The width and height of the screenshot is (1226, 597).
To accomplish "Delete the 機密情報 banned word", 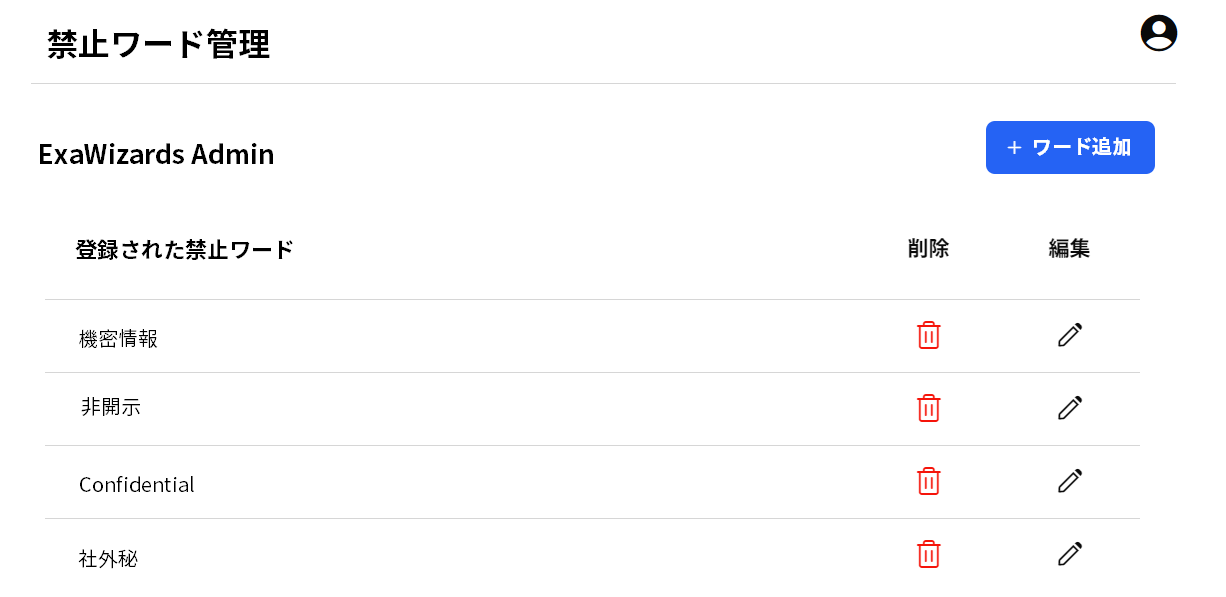I will pyautogui.click(x=928, y=336).
